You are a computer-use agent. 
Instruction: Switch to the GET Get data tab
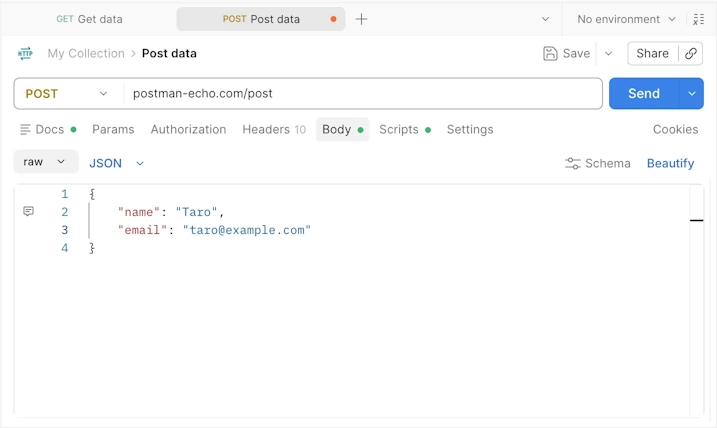[89, 19]
